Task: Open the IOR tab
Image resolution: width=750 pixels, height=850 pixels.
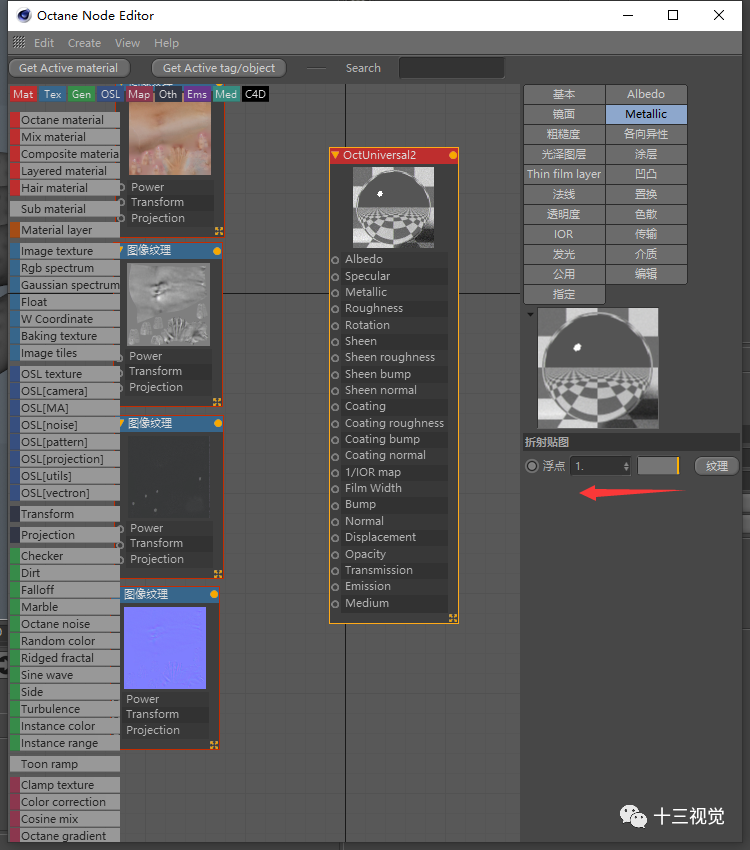Action: 564,234
